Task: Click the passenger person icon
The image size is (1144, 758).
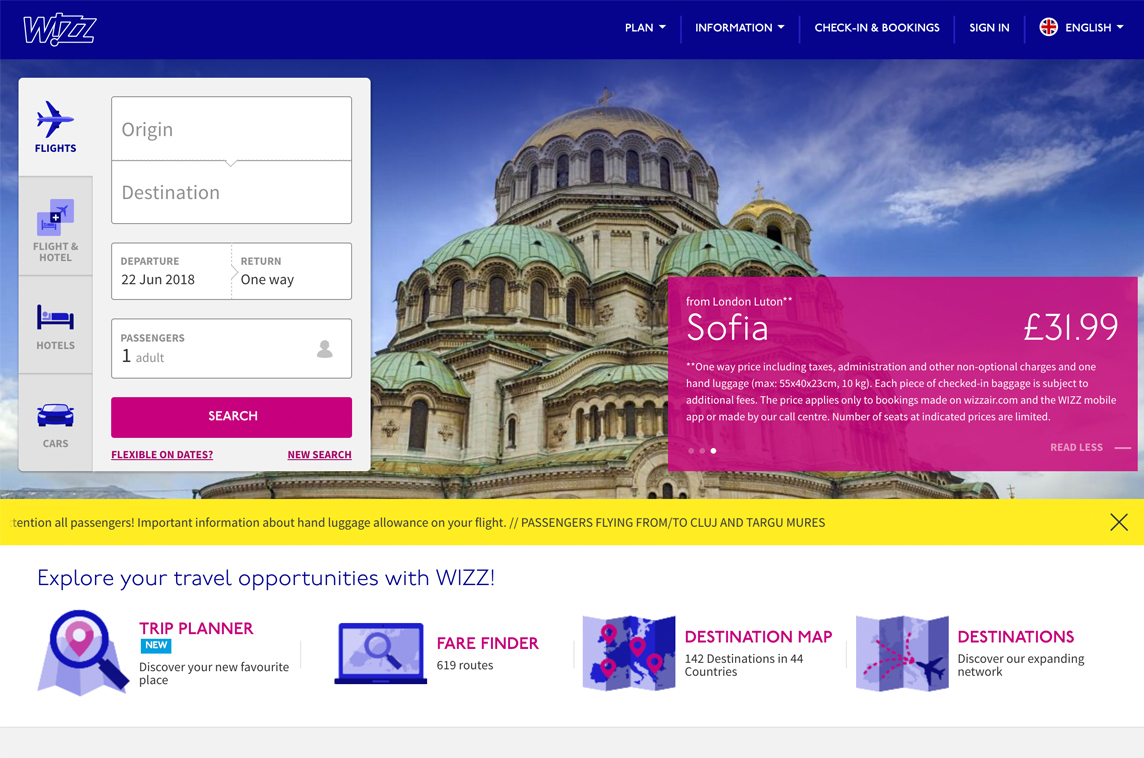Action: click(x=325, y=349)
